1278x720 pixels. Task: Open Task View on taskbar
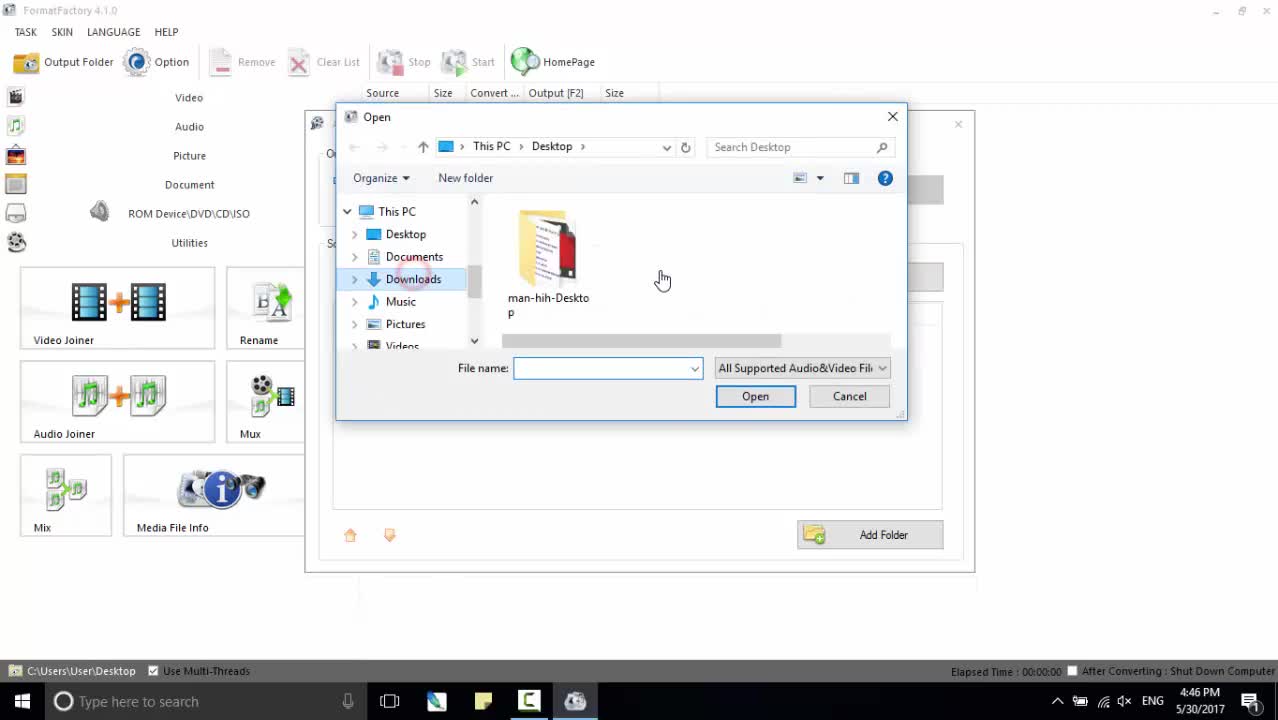389,701
